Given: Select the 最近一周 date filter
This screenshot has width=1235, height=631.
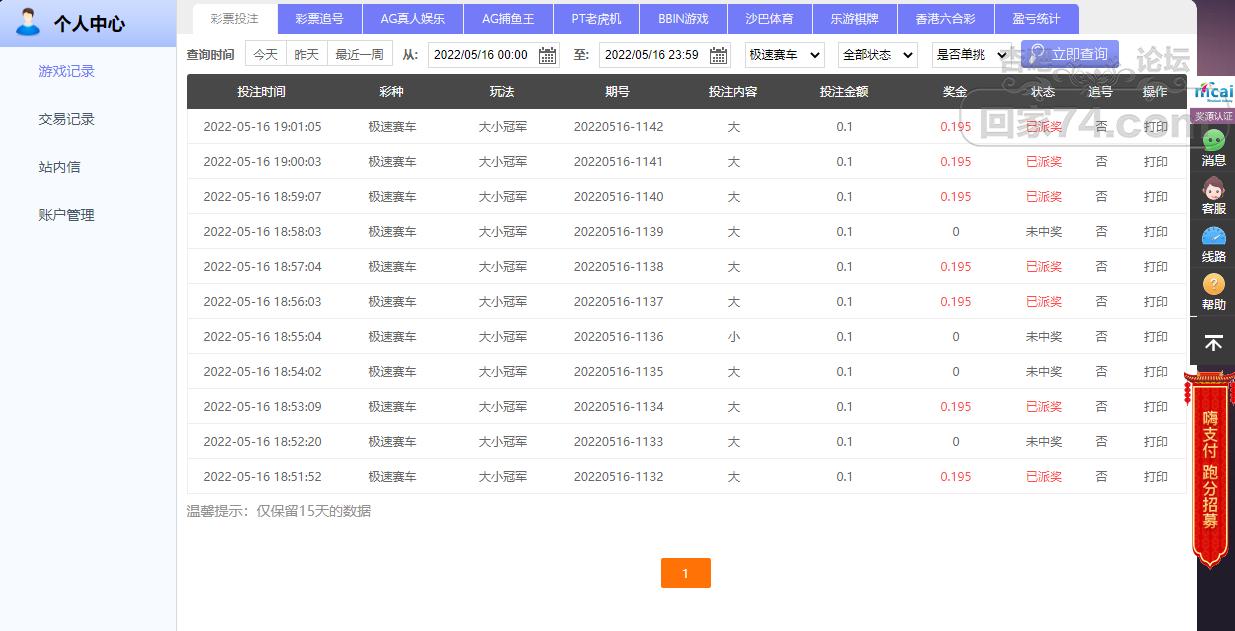Looking at the screenshot, I should coord(359,55).
